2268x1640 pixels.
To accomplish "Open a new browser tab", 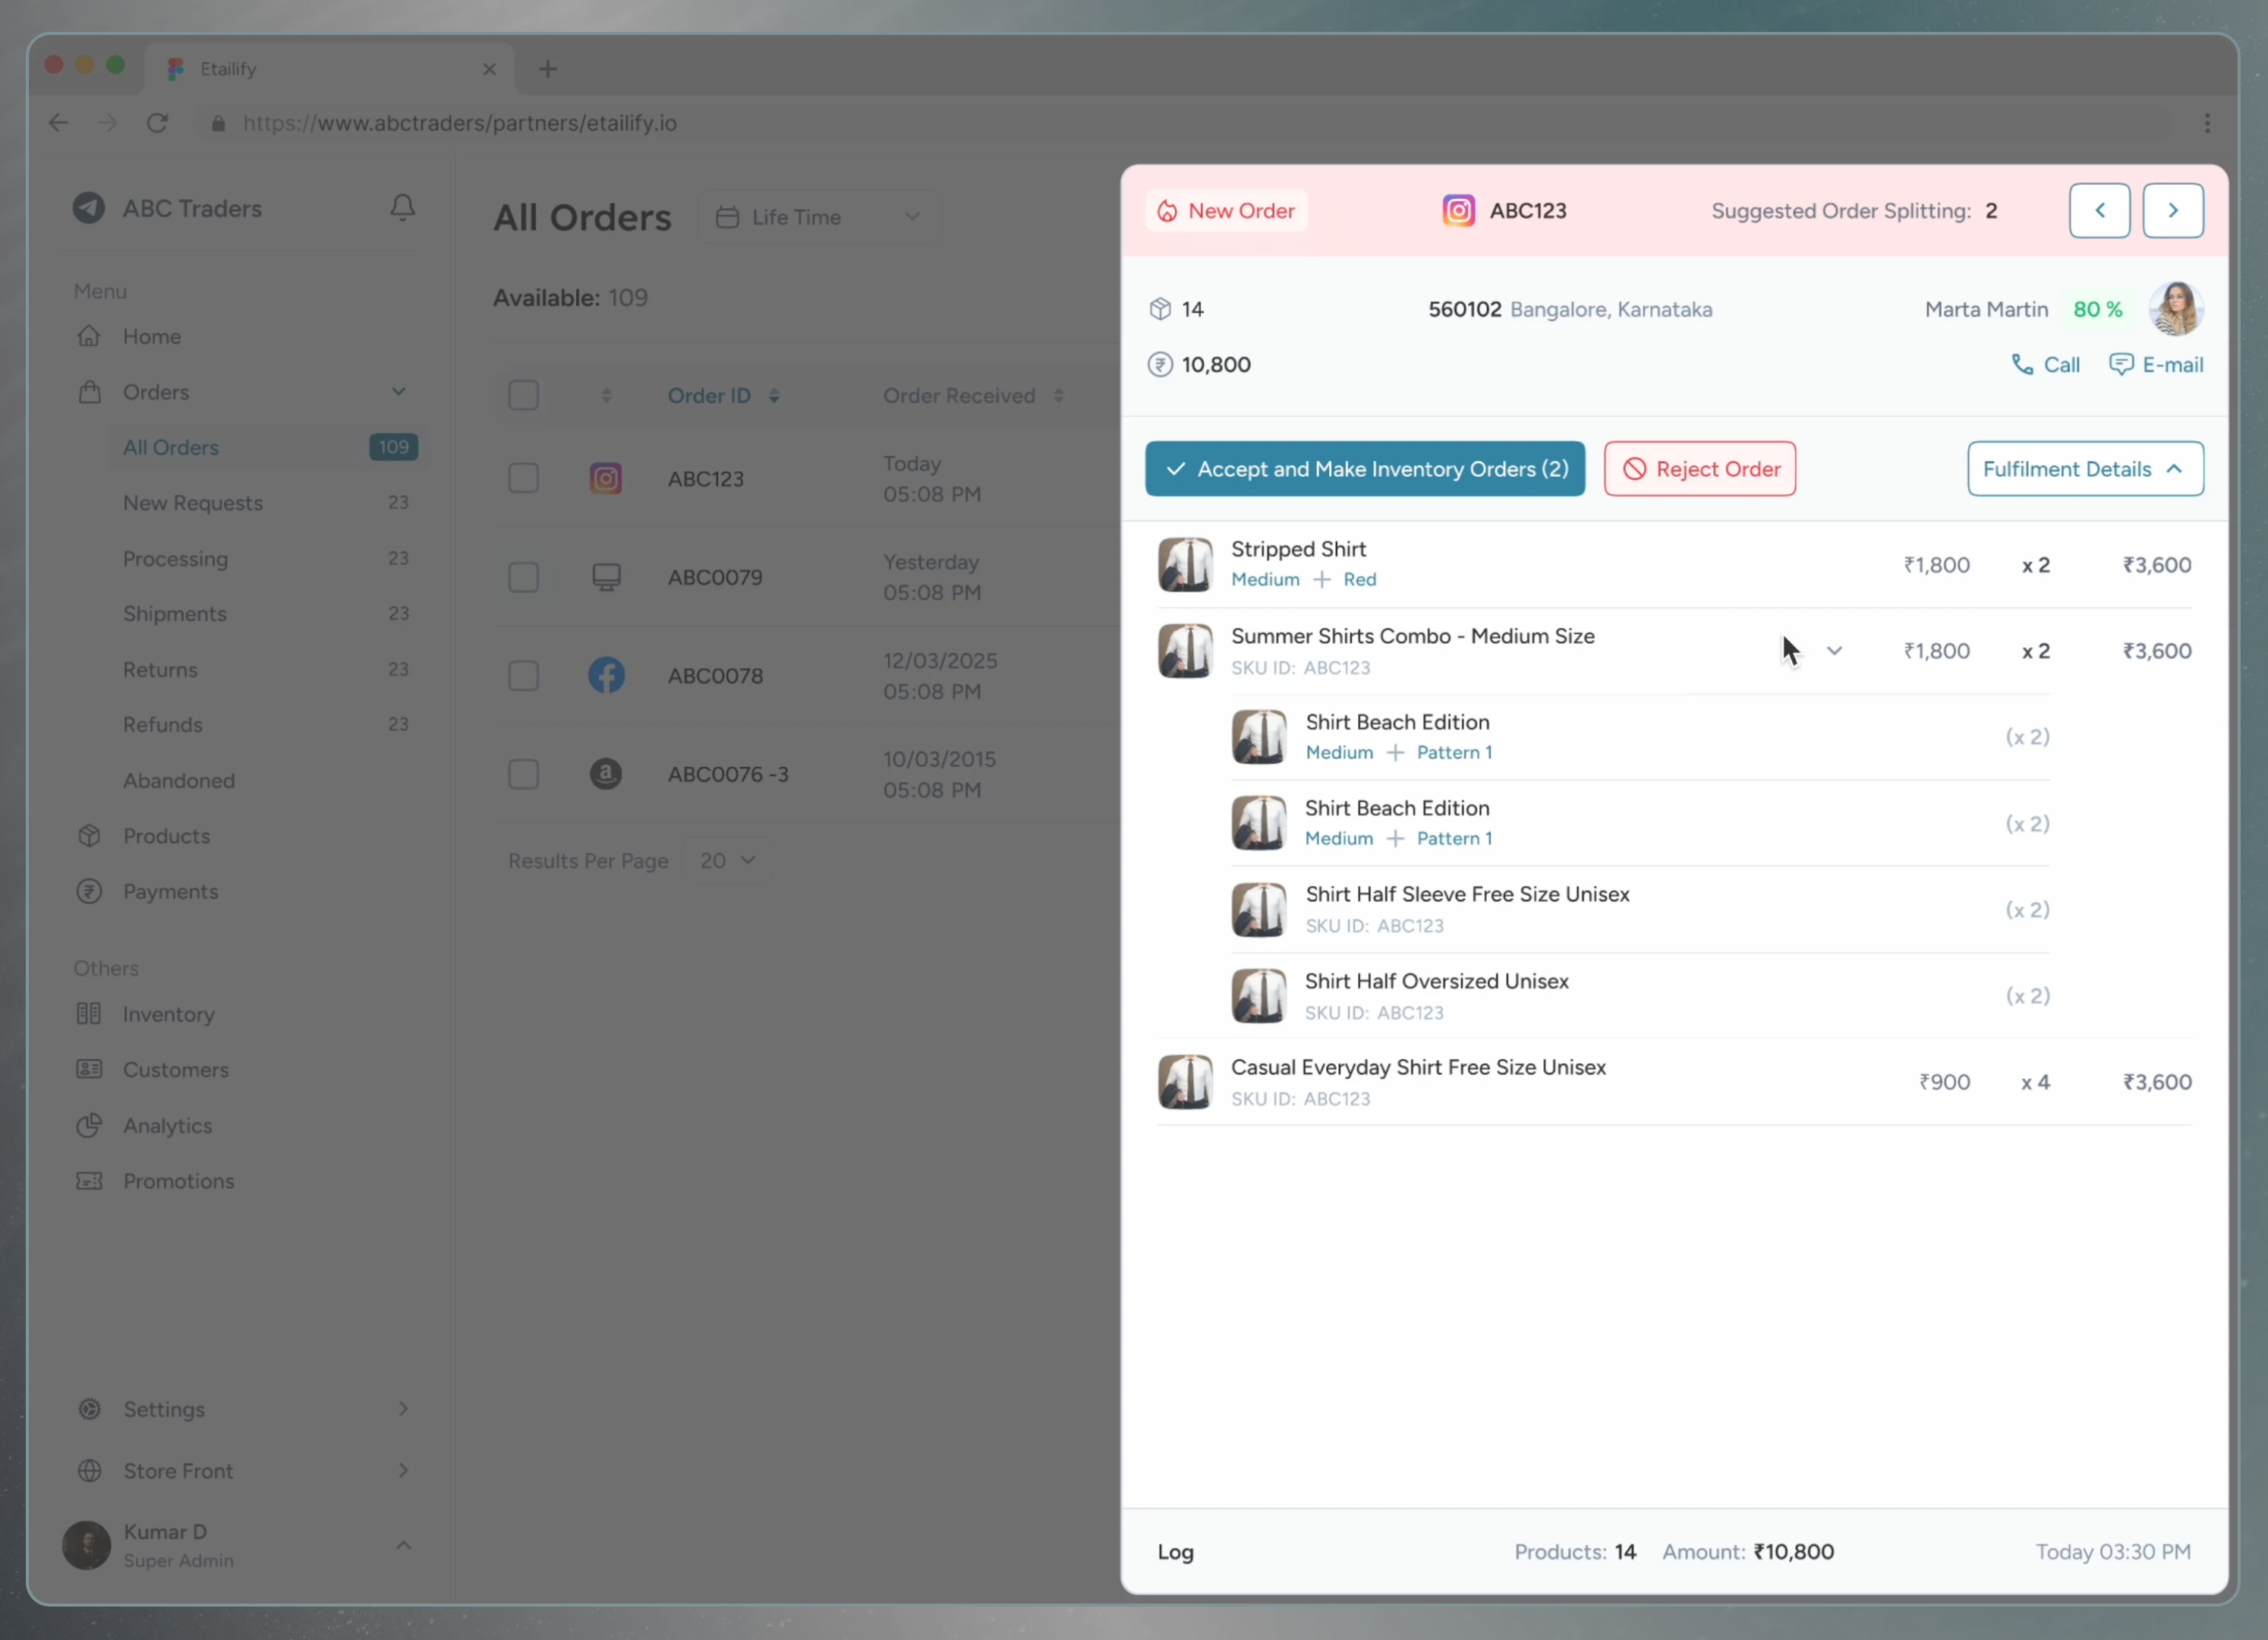I will (x=547, y=69).
